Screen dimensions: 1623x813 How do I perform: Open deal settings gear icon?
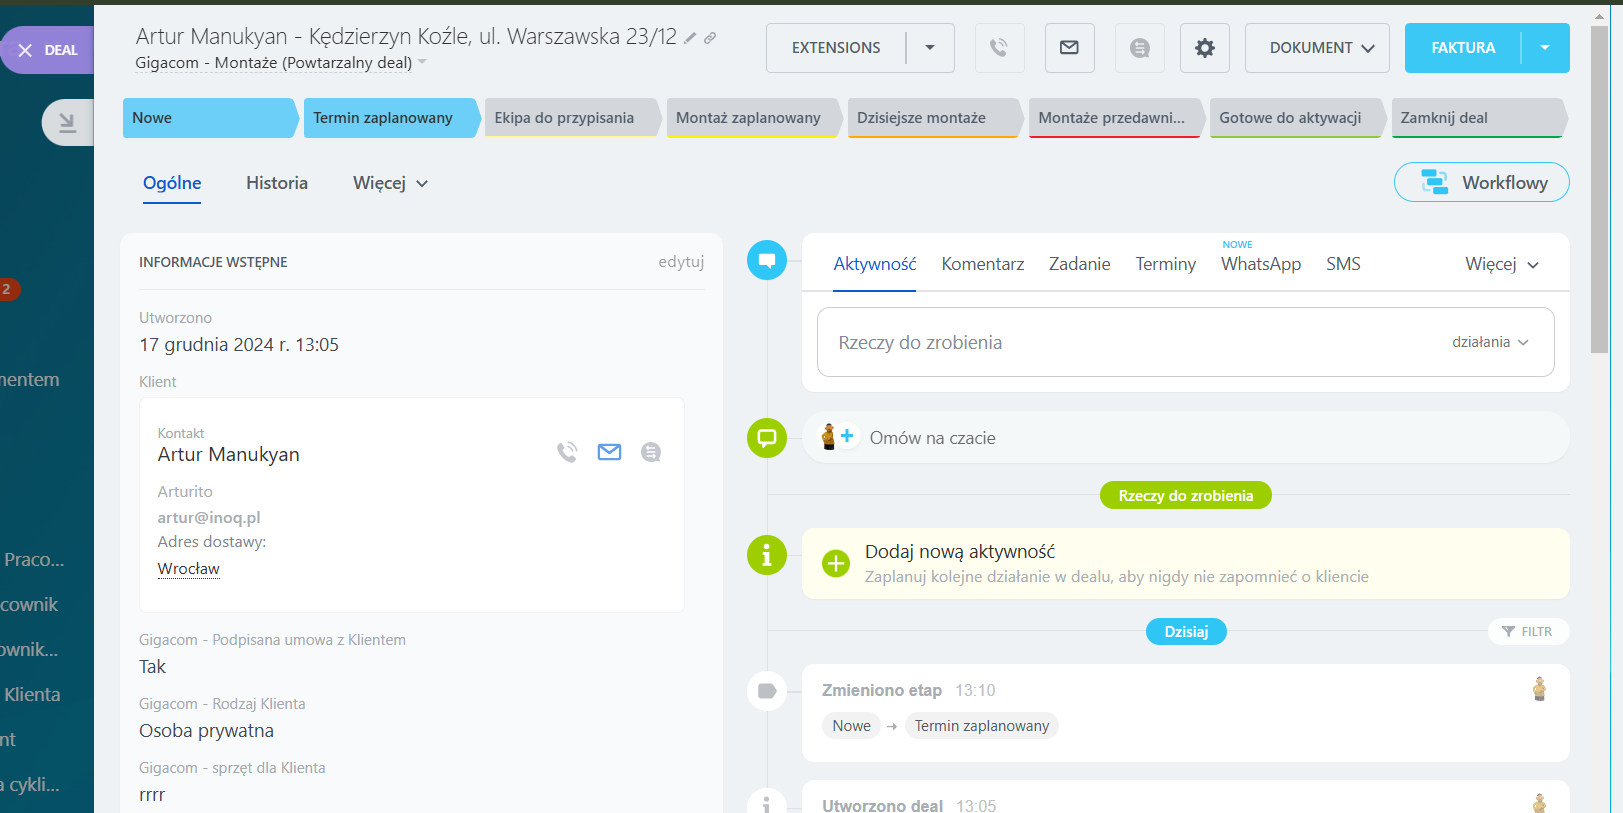coord(1205,48)
